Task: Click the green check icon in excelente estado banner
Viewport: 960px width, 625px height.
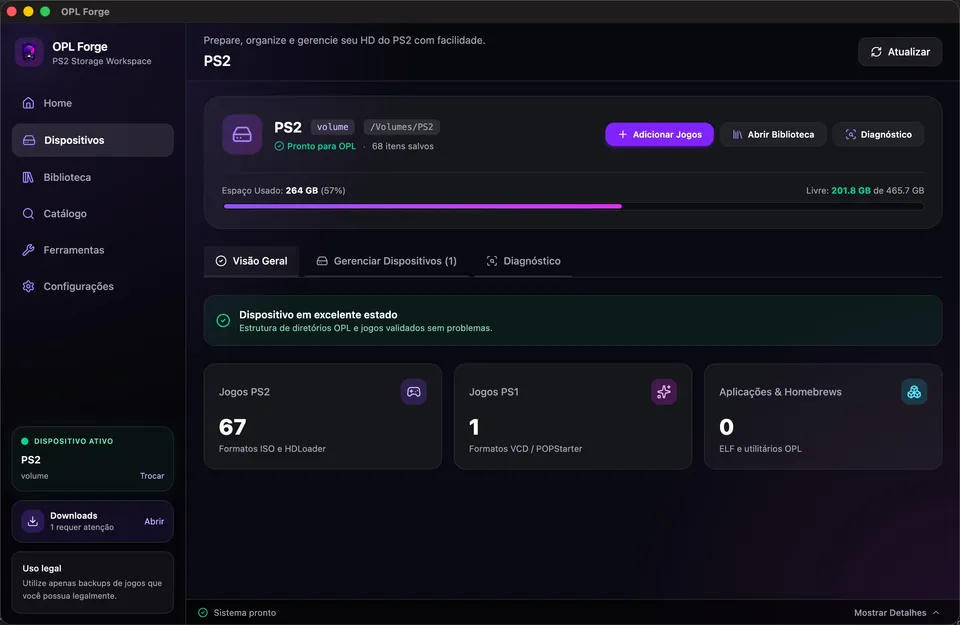Action: (x=223, y=320)
